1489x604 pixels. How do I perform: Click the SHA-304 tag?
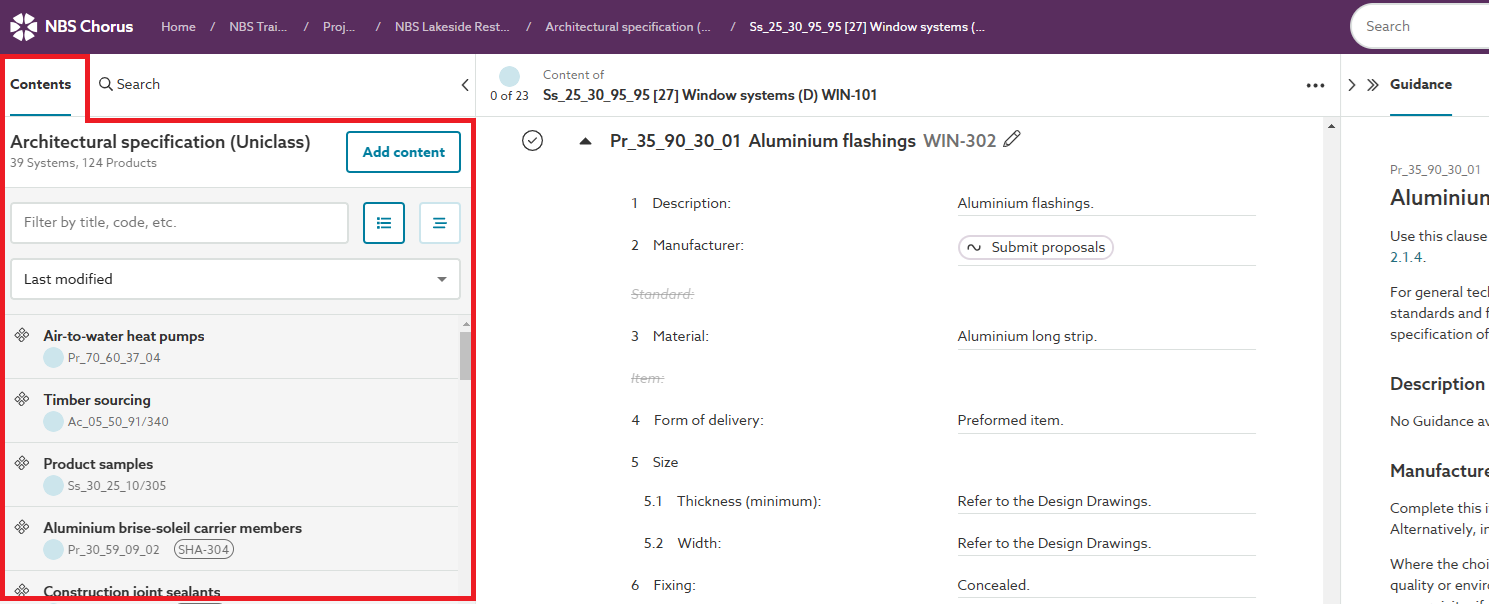(x=204, y=549)
